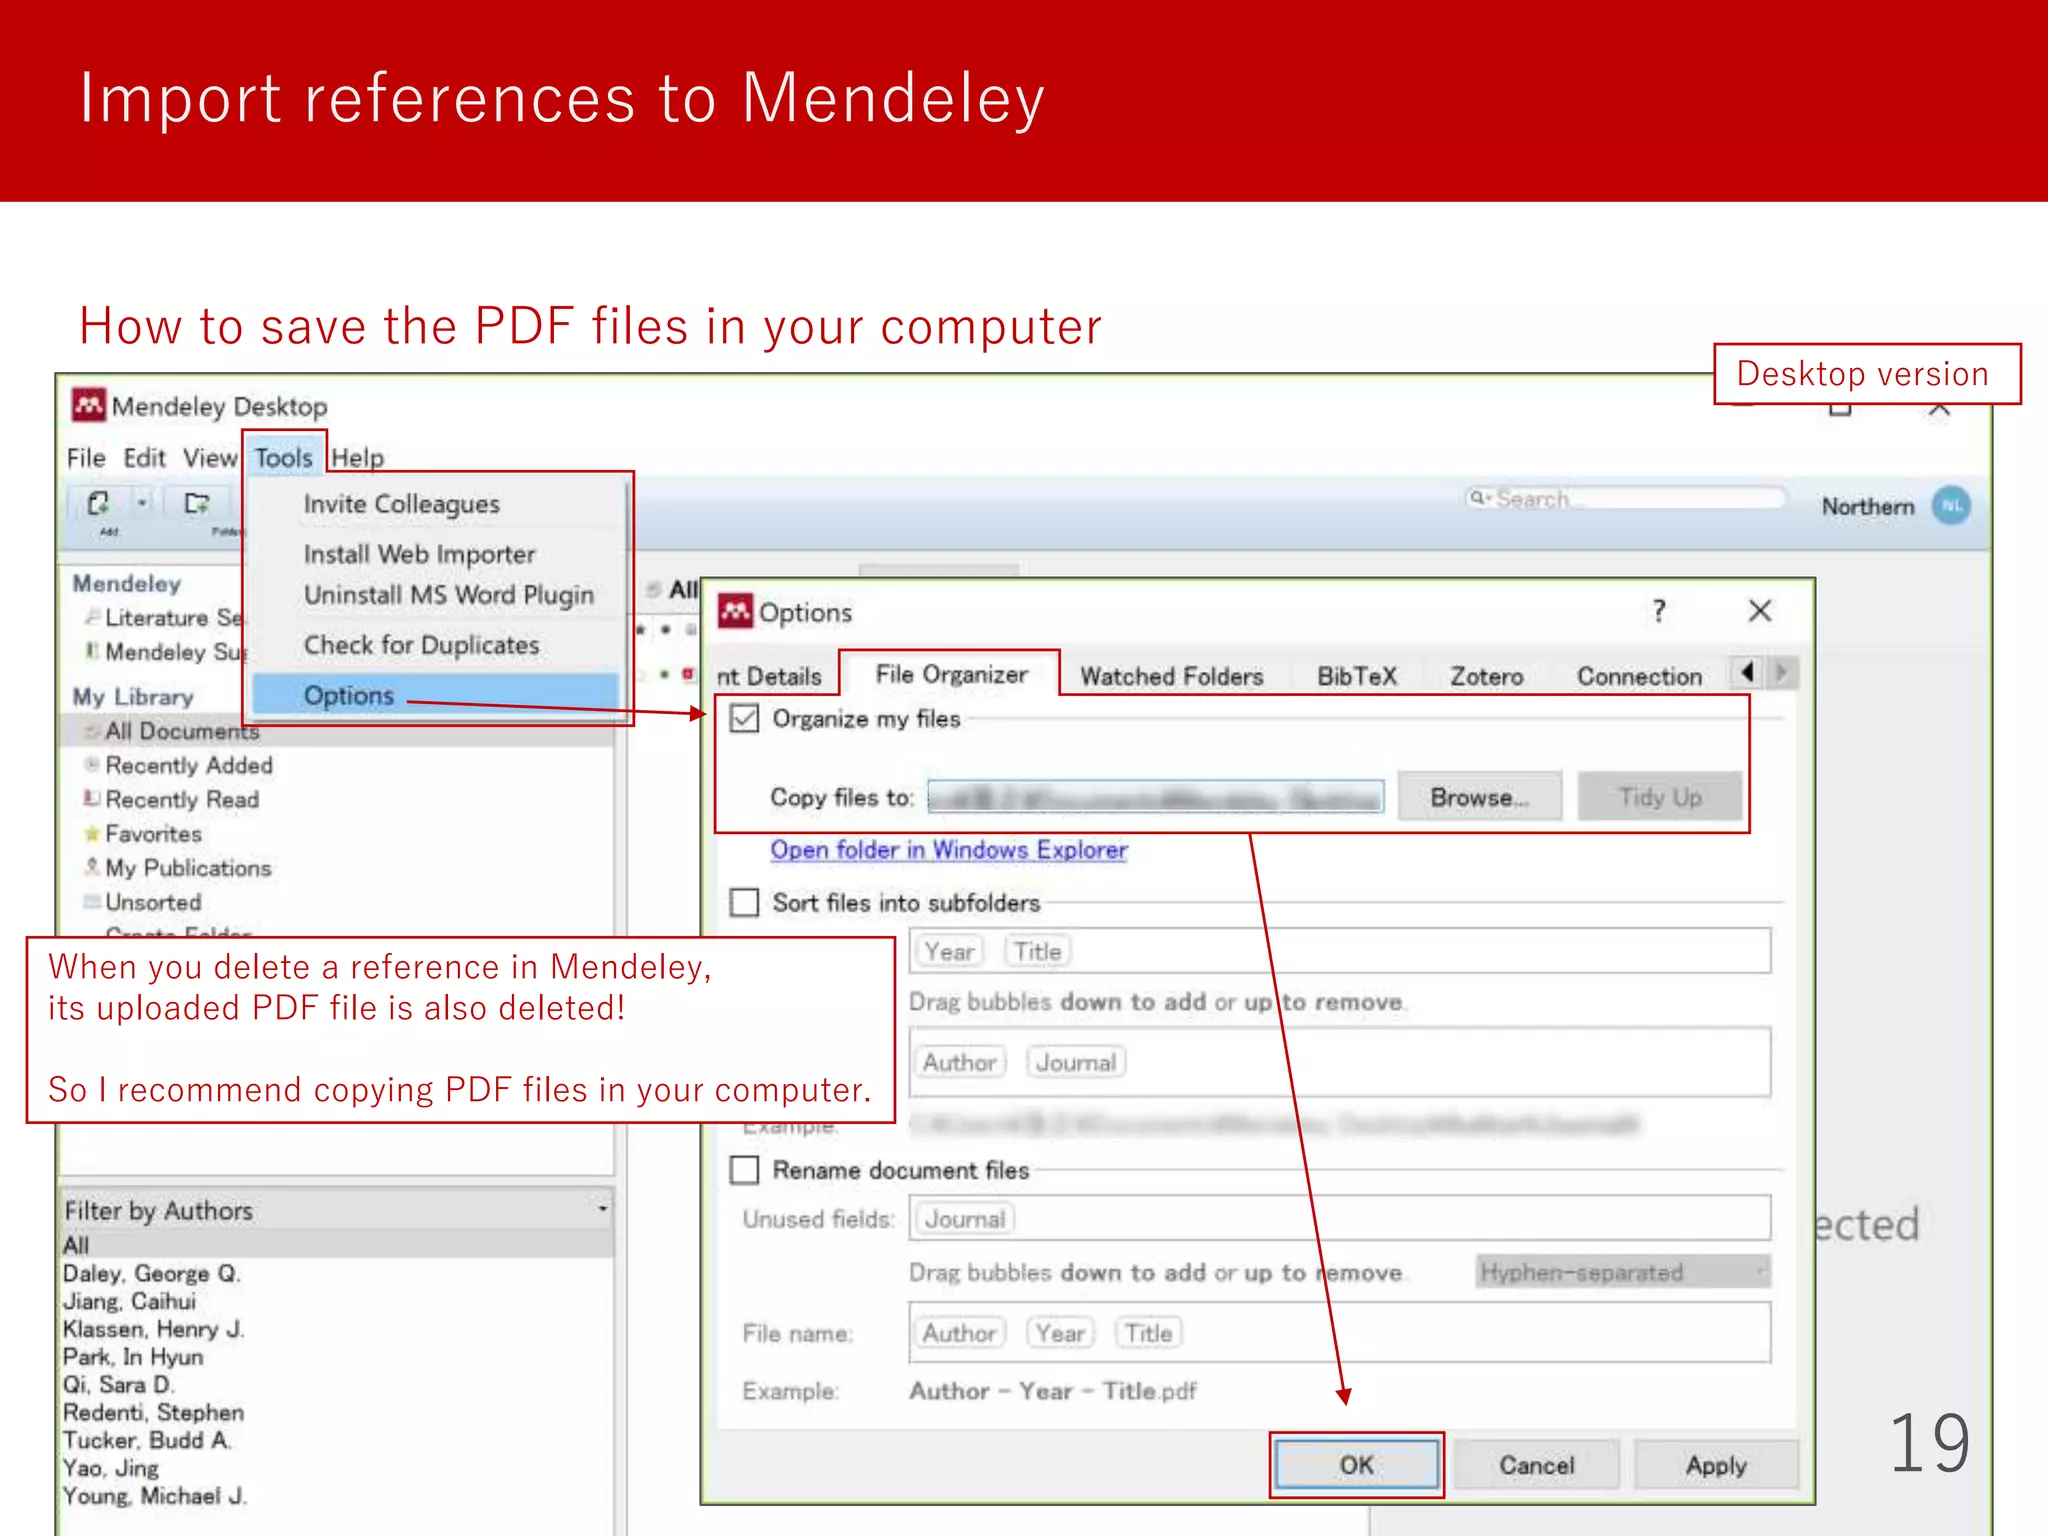Click the search magnifier icon

coord(1478,498)
